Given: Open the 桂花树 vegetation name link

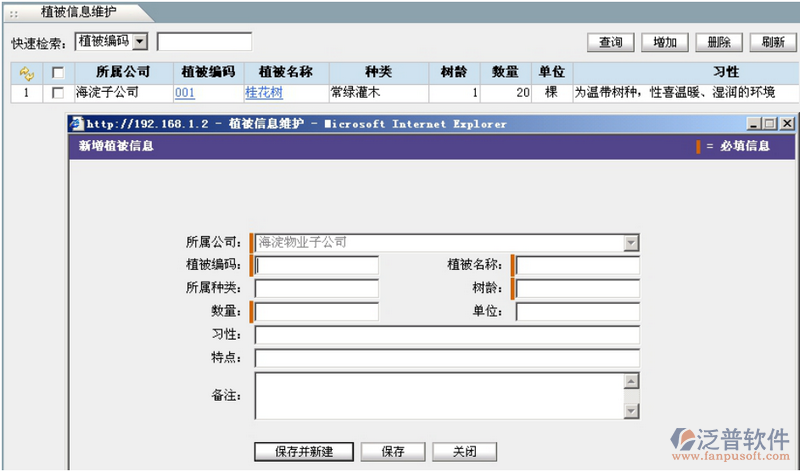Looking at the screenshot, I should 264,92.
